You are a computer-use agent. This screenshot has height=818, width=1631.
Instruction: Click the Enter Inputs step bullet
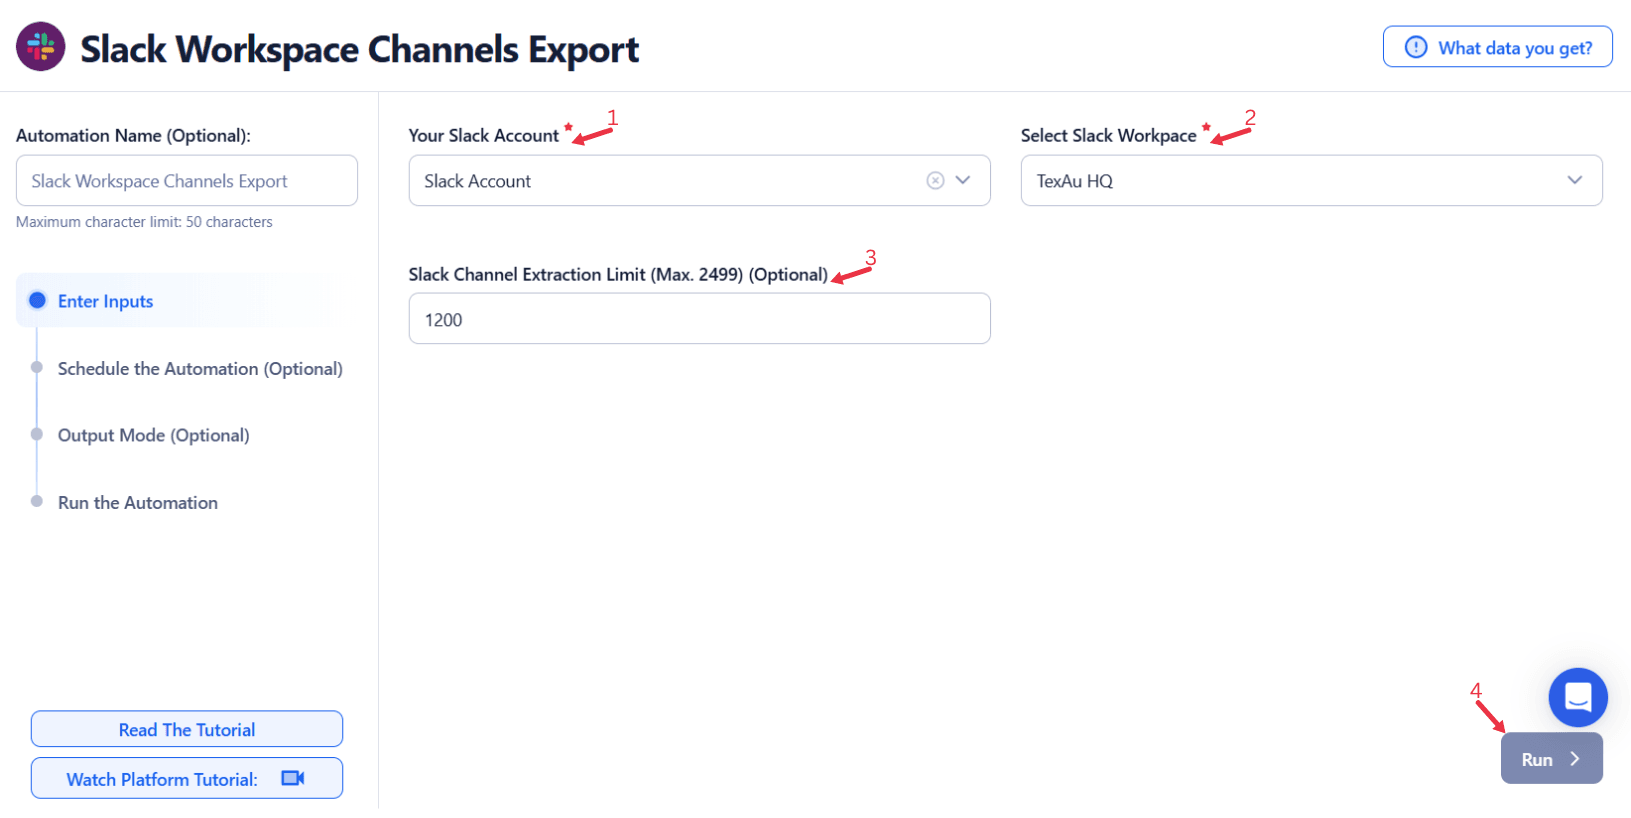(x=38, y=301)
